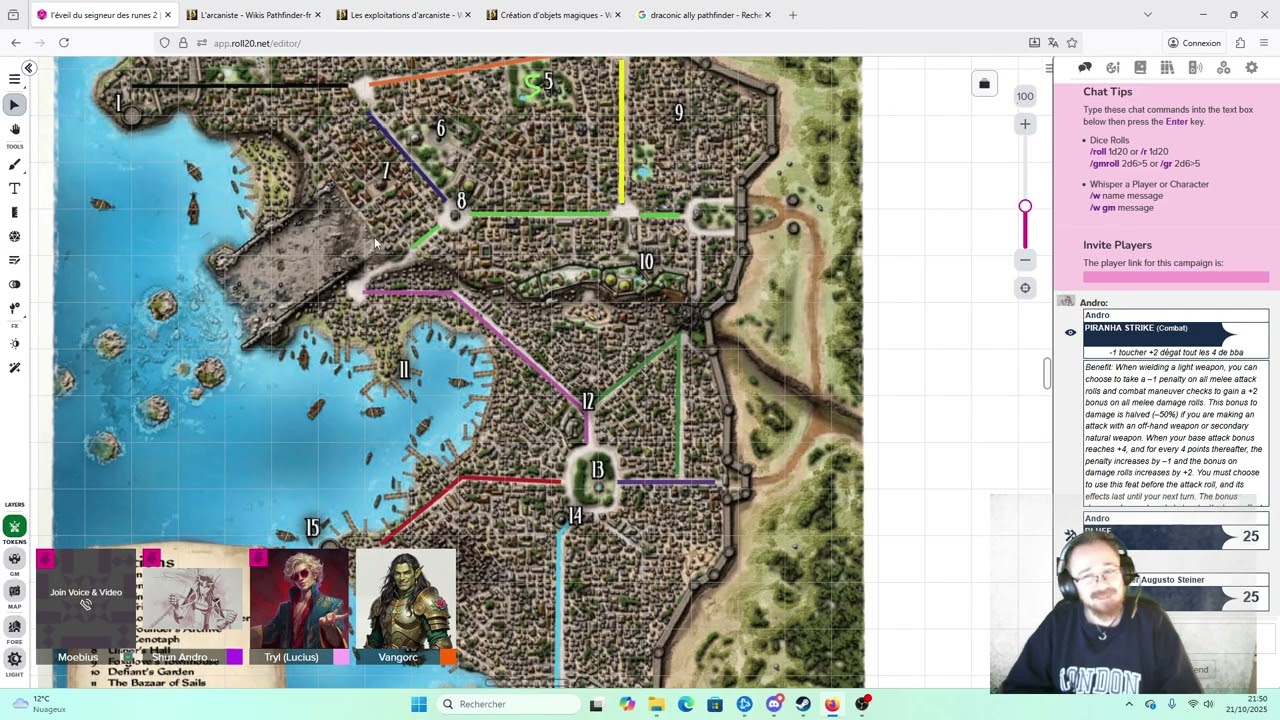This screenshot has width=1280, height=720.
Task: Open the page toolbar briefcase button
Action: 984,84
